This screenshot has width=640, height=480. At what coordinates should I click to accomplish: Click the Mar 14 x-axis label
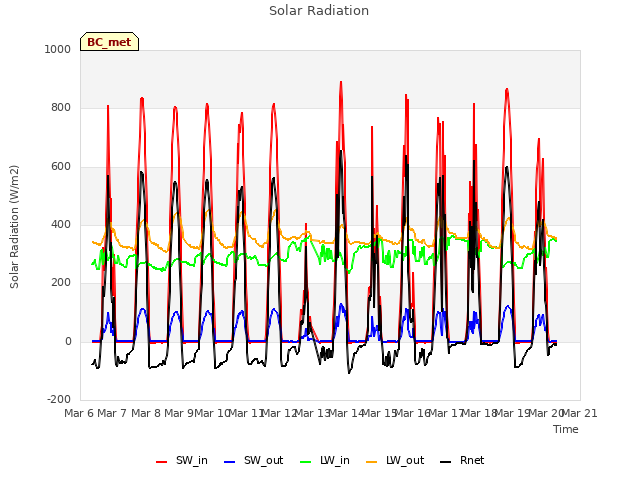pyautogui.click(x=346, y=413)
